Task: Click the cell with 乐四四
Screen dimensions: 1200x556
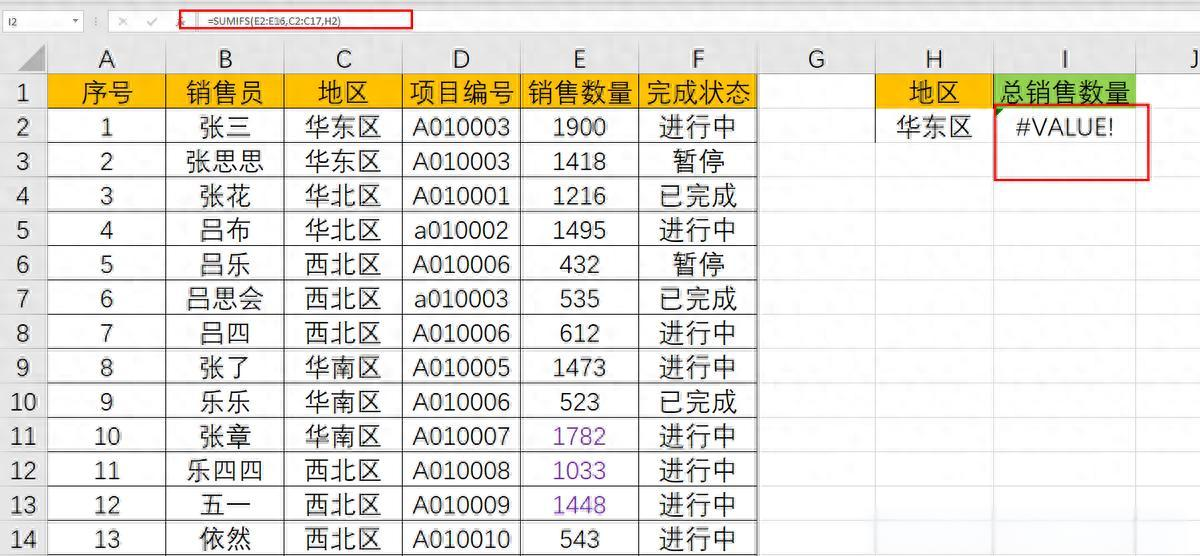Action: [225, 471]
